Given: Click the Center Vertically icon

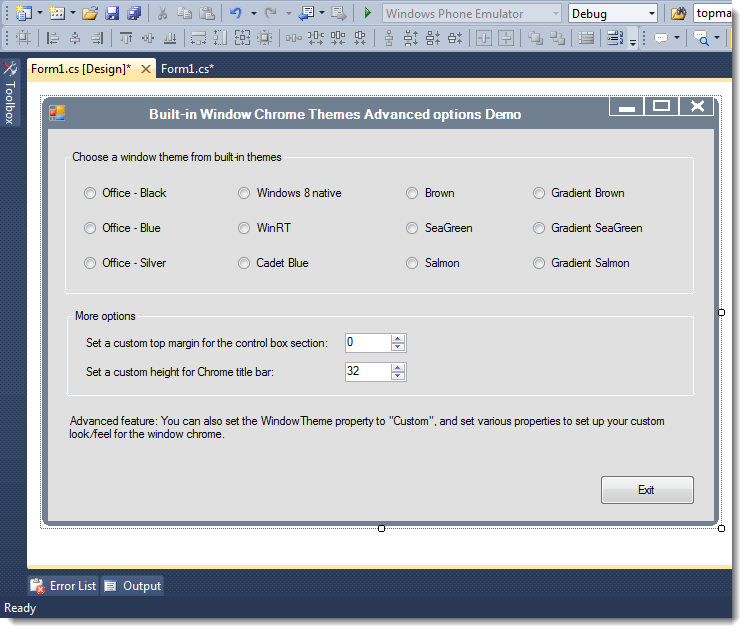Looking at the screenshot, I should click(x=506, y=37).
